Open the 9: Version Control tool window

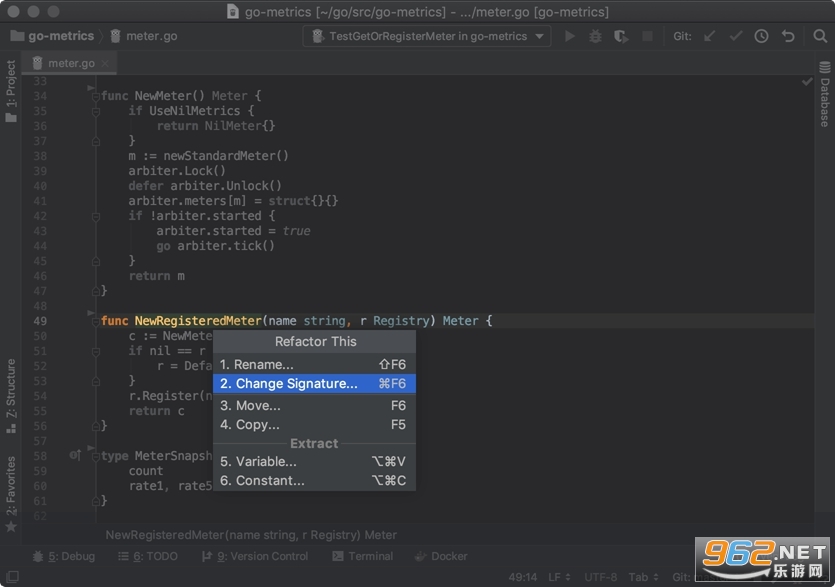pyautogui.click(x=255, y=556)
